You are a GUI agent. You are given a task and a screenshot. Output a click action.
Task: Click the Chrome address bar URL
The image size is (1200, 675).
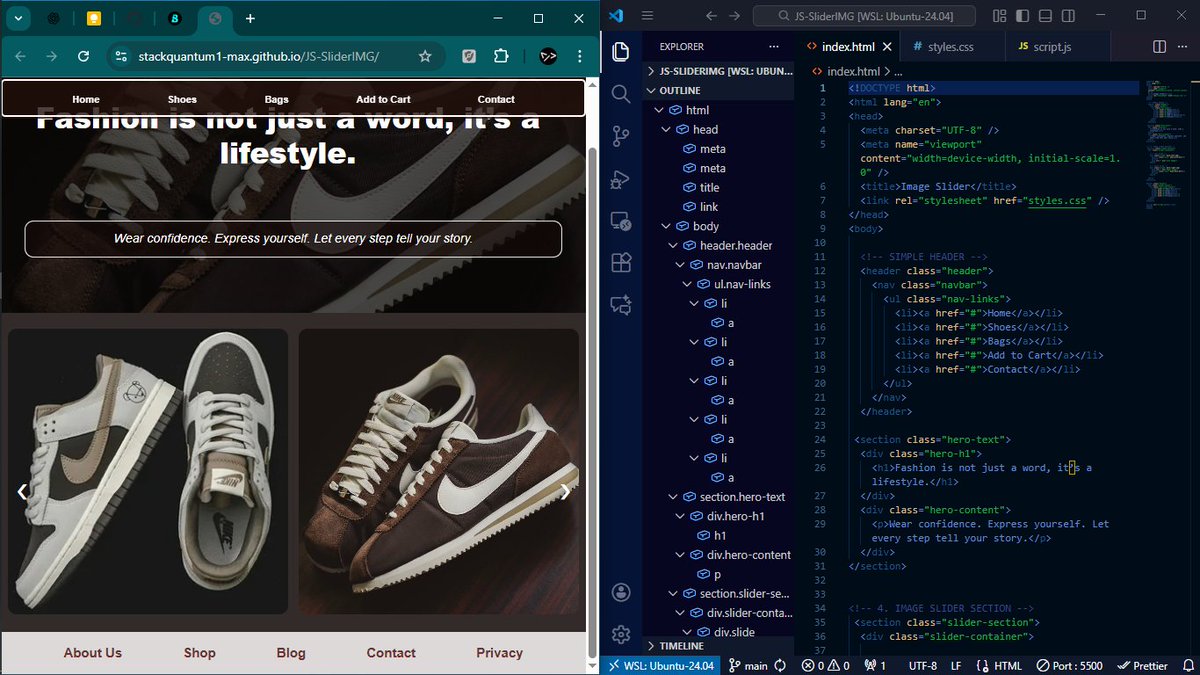click(x=259, y=56)
